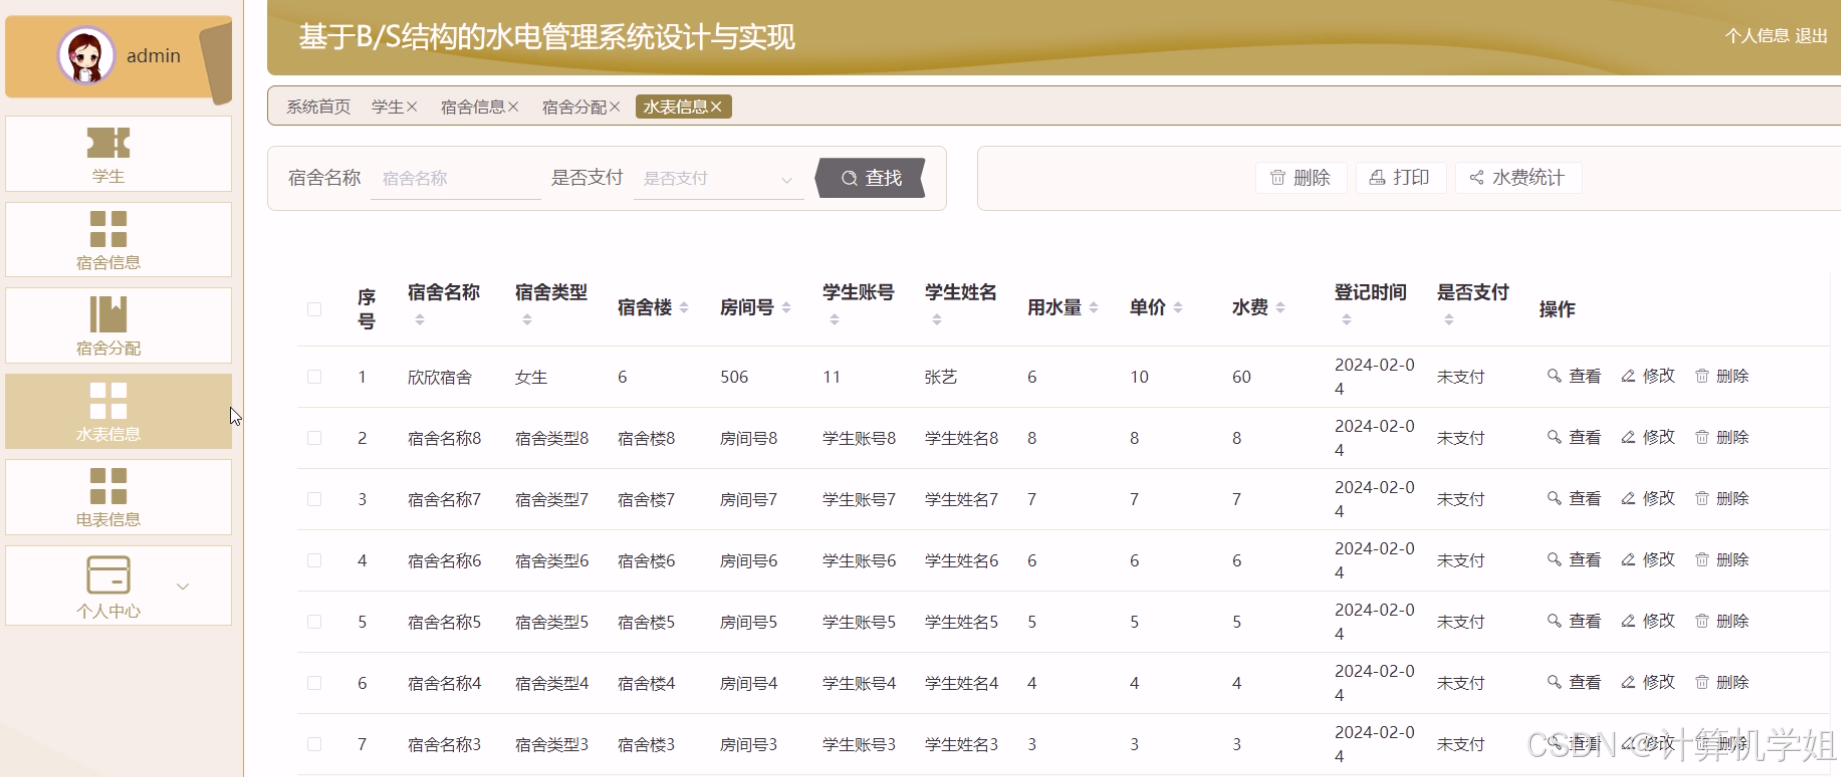Screen dimensions: 1841x777
Task: Sort by 宿舍楼 column arrows
Action: (684, 308)
